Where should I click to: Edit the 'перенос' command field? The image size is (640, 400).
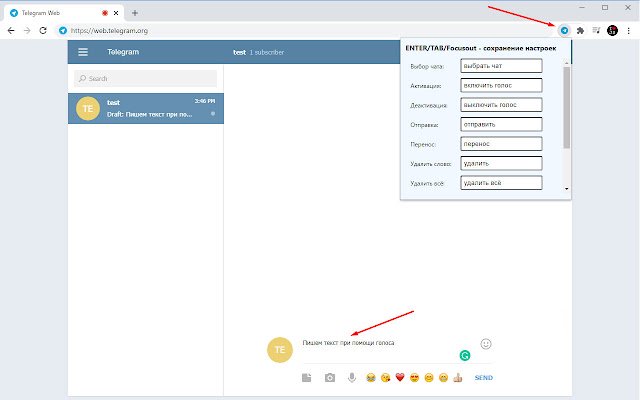coord(501,144)
